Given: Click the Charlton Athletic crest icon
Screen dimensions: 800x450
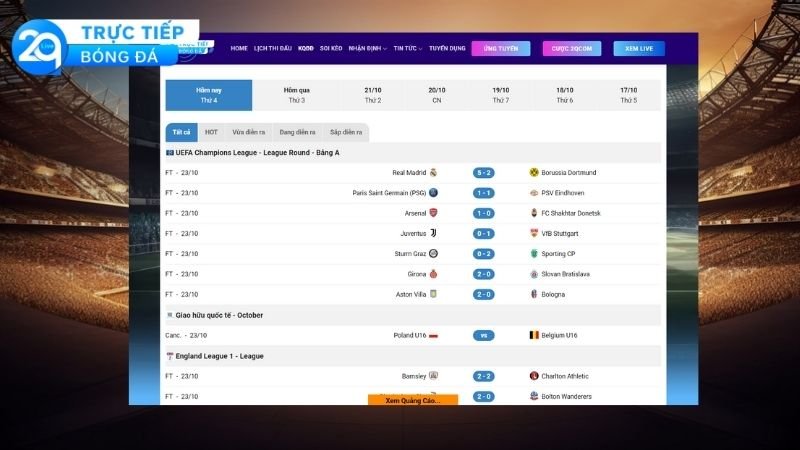Looking at the screenshot, I should point(534,376).
